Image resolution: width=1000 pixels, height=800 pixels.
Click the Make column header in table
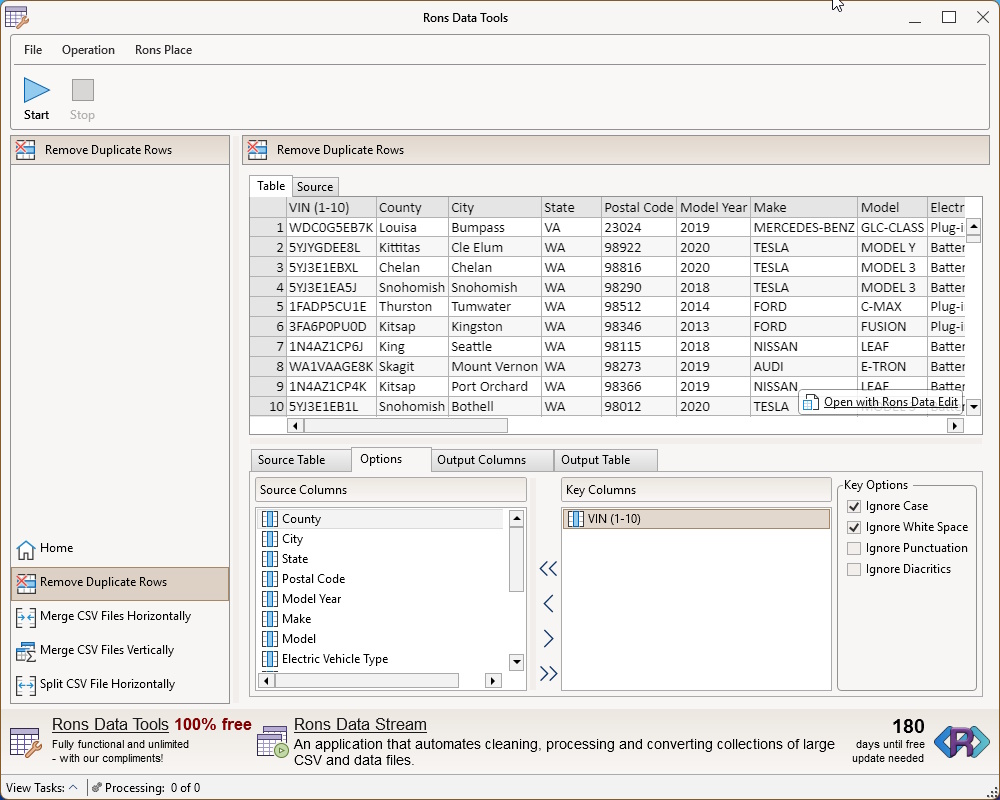804,207
